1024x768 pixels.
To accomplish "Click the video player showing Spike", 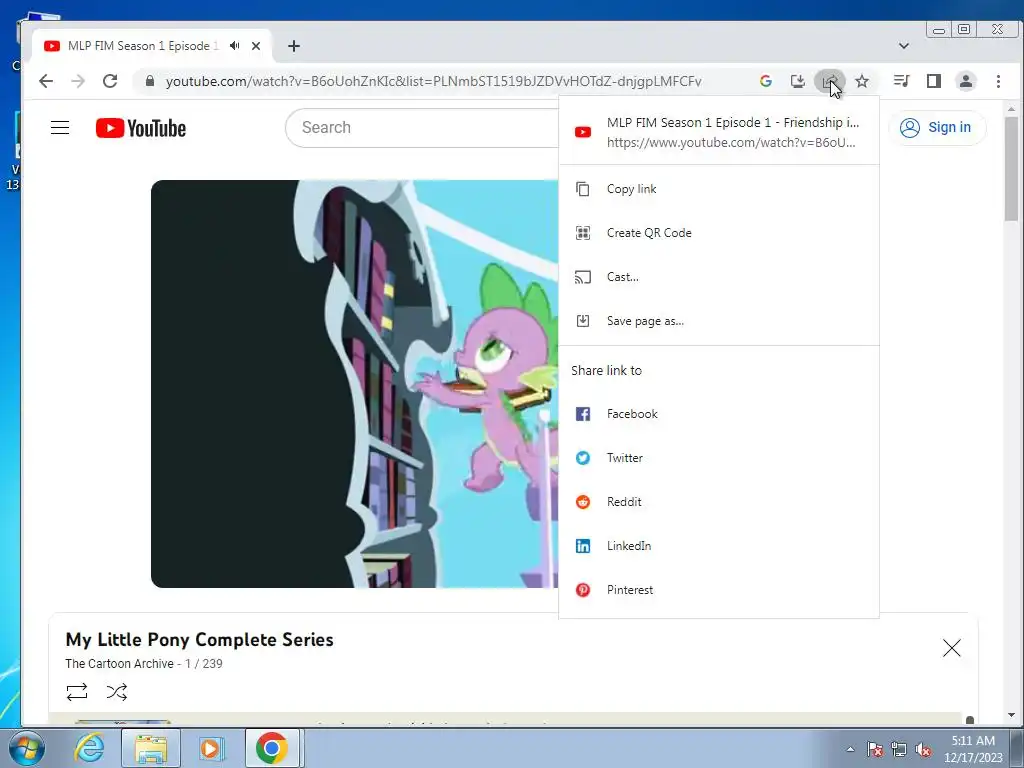I will tap(355, 384).
